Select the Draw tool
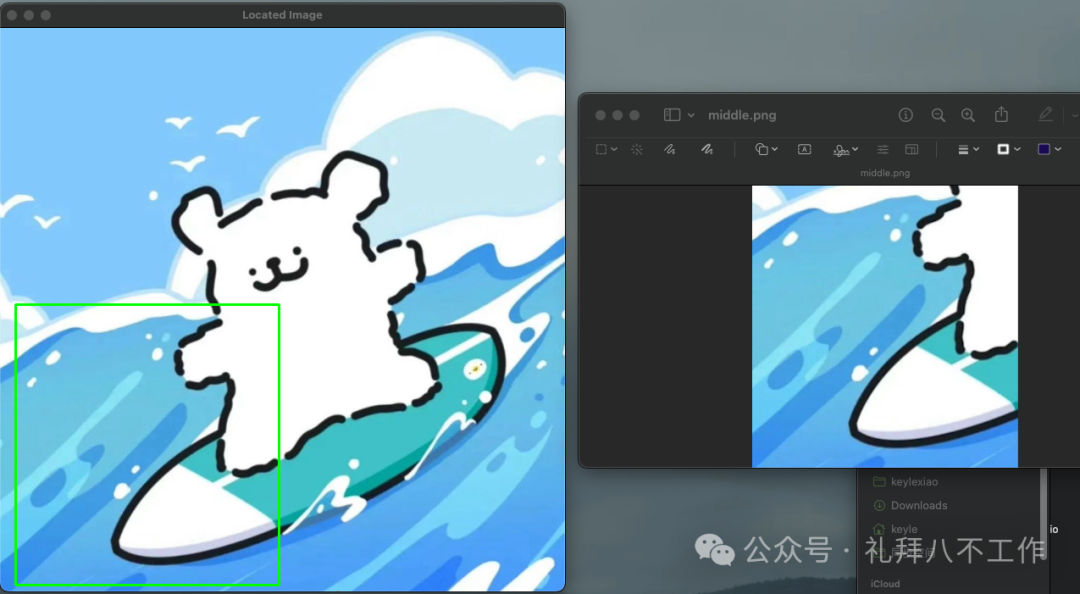 [x=707, y=149]
